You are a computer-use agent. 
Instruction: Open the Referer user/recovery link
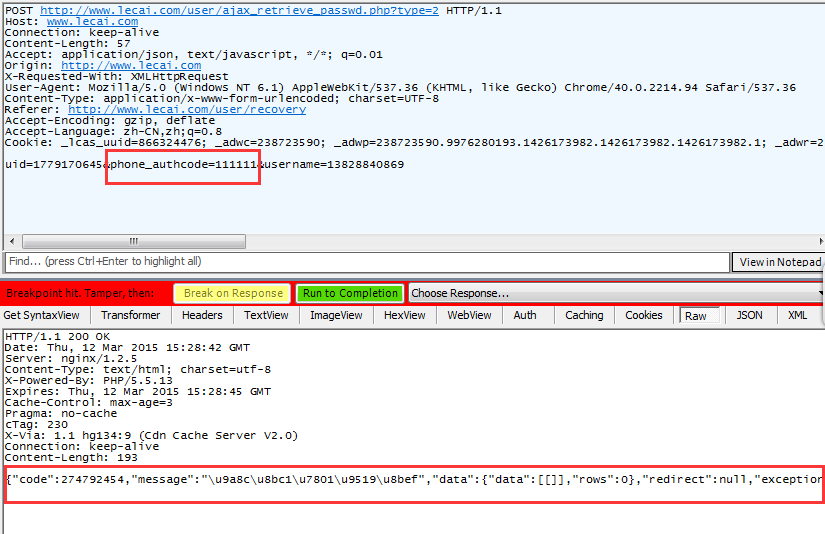[187, 109]
